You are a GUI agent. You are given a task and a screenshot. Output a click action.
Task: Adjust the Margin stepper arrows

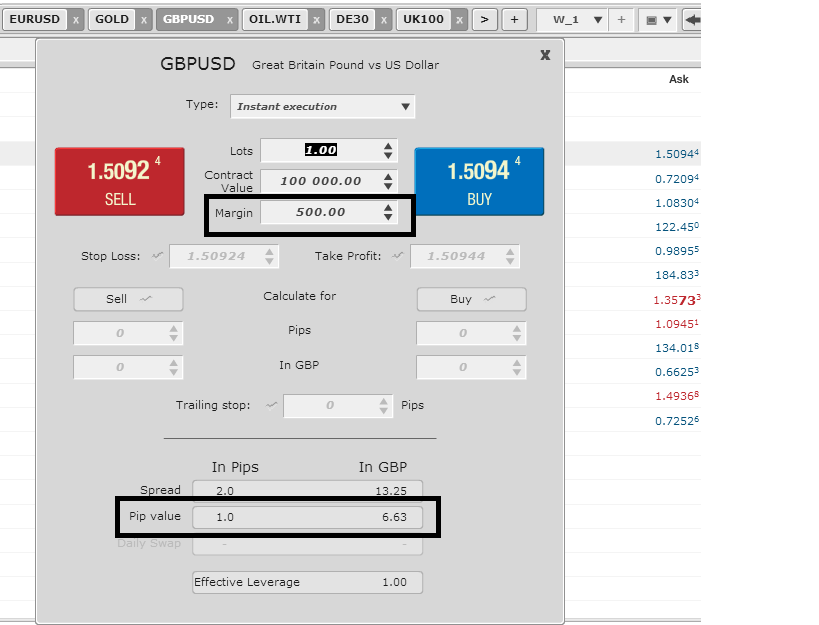[388, 212]
